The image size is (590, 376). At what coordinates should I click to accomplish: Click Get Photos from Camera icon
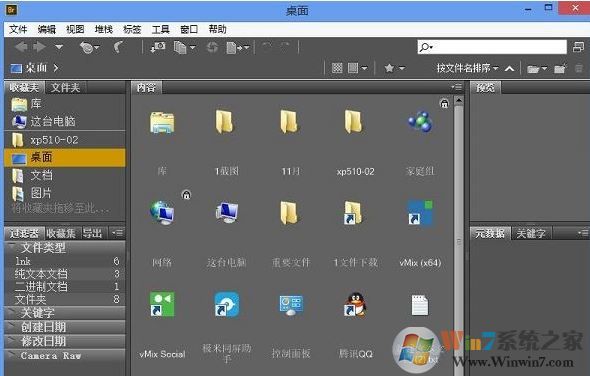pyautogui.click(x=158, y=47)
